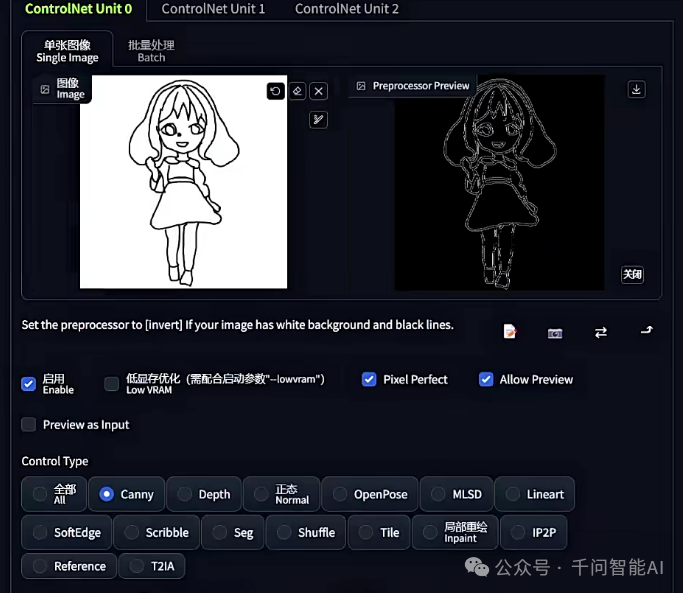684x594 pixels.
Task: Select the T2IA control type
Action: (x=152, y=566)
